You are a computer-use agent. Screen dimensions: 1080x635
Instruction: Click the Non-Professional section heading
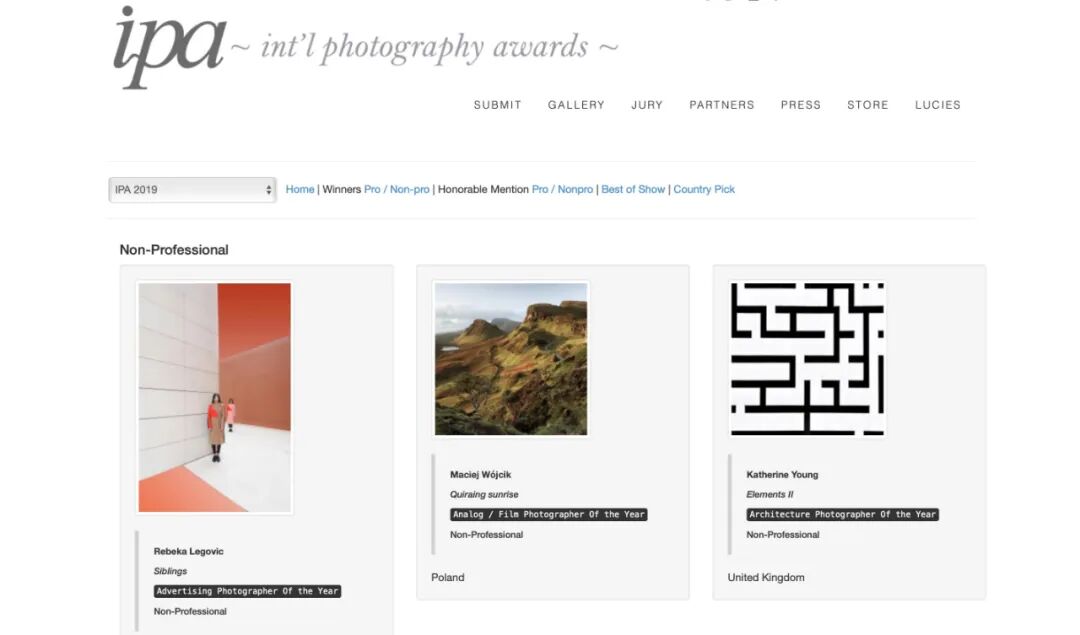(x=174, y=250)
